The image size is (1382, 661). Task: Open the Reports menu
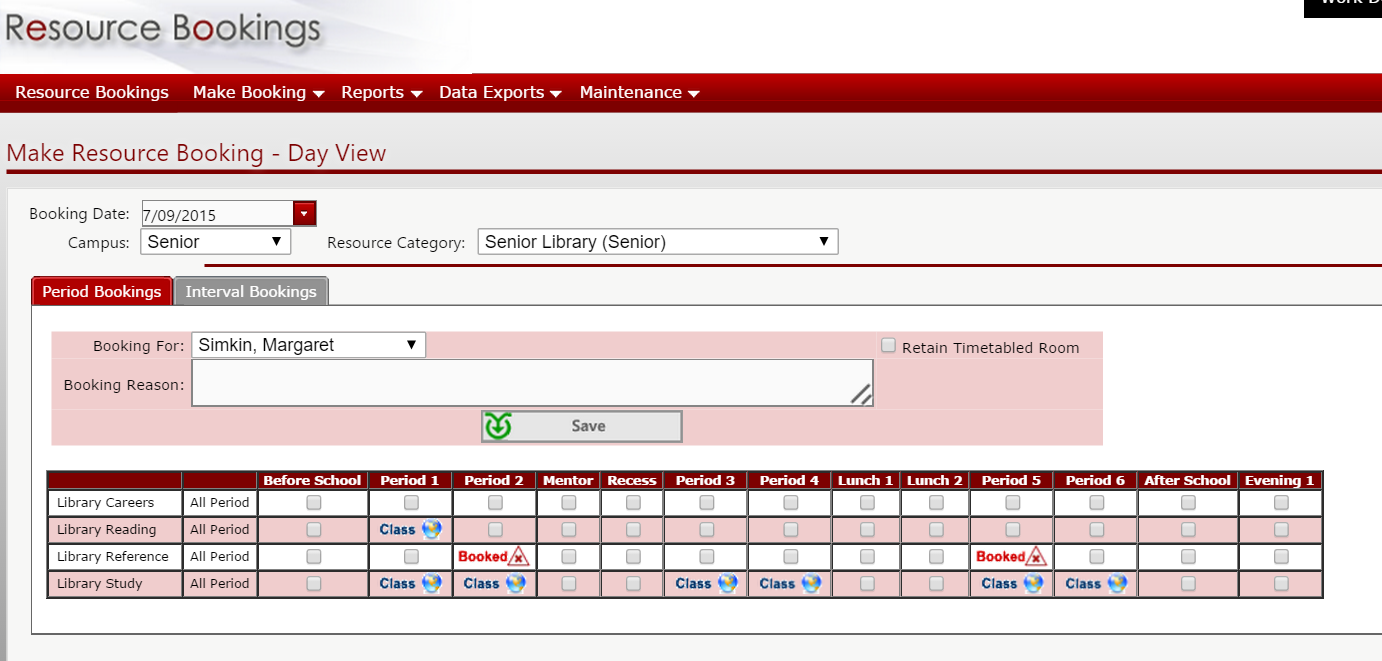(381, 93)
